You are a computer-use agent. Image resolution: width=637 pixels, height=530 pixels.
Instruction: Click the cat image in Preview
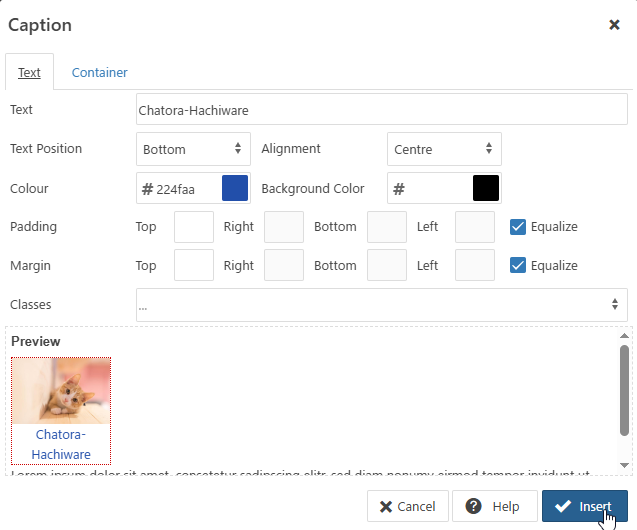[61, 391]
